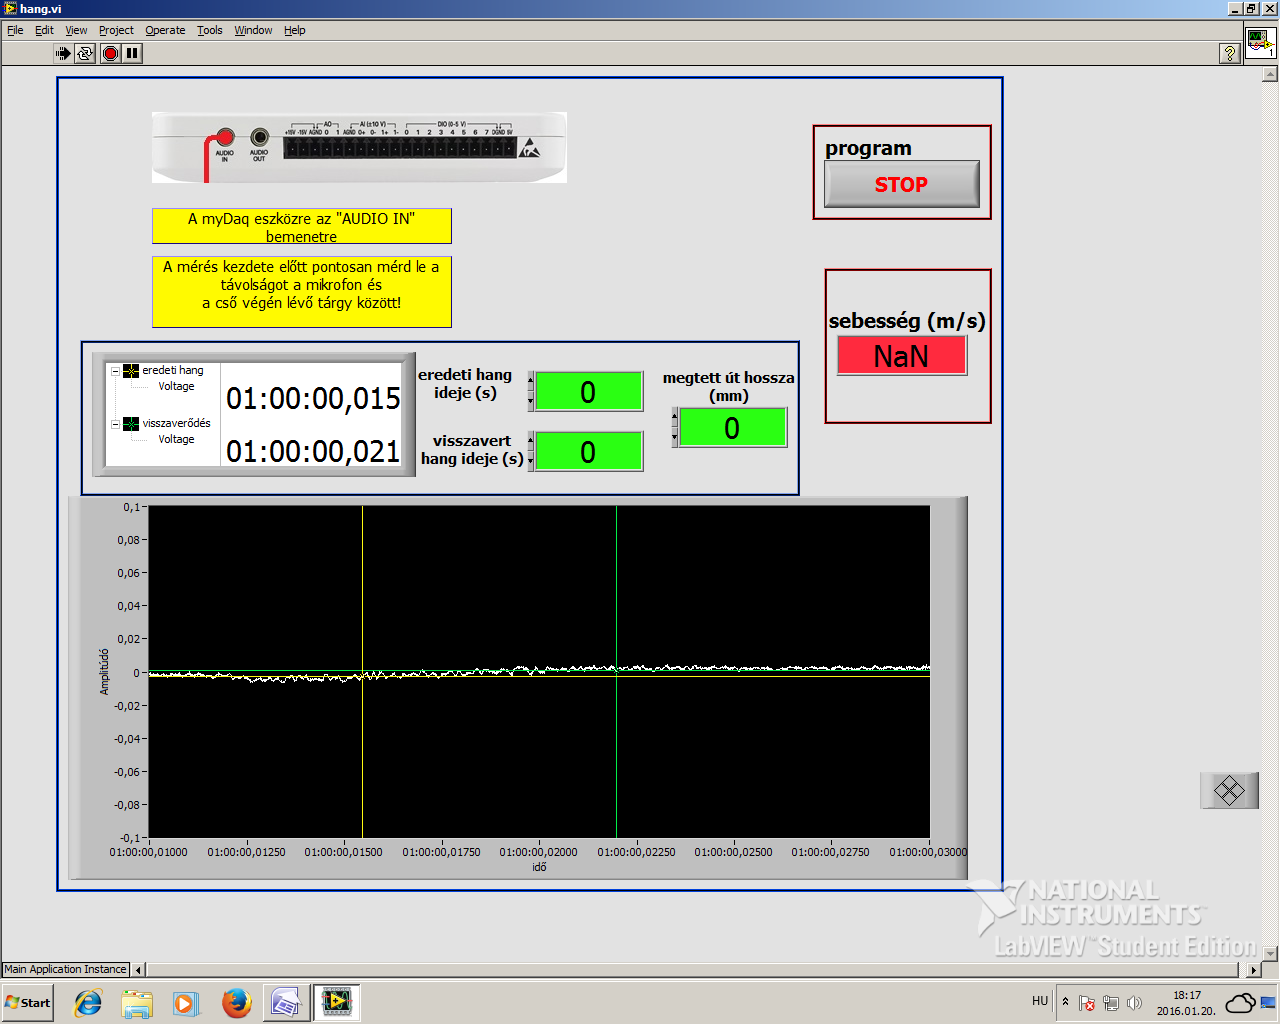Click the diamond-shaped button beside the graph
This screenshot has height=1024, width=1280.
(x=1229, y=791)
